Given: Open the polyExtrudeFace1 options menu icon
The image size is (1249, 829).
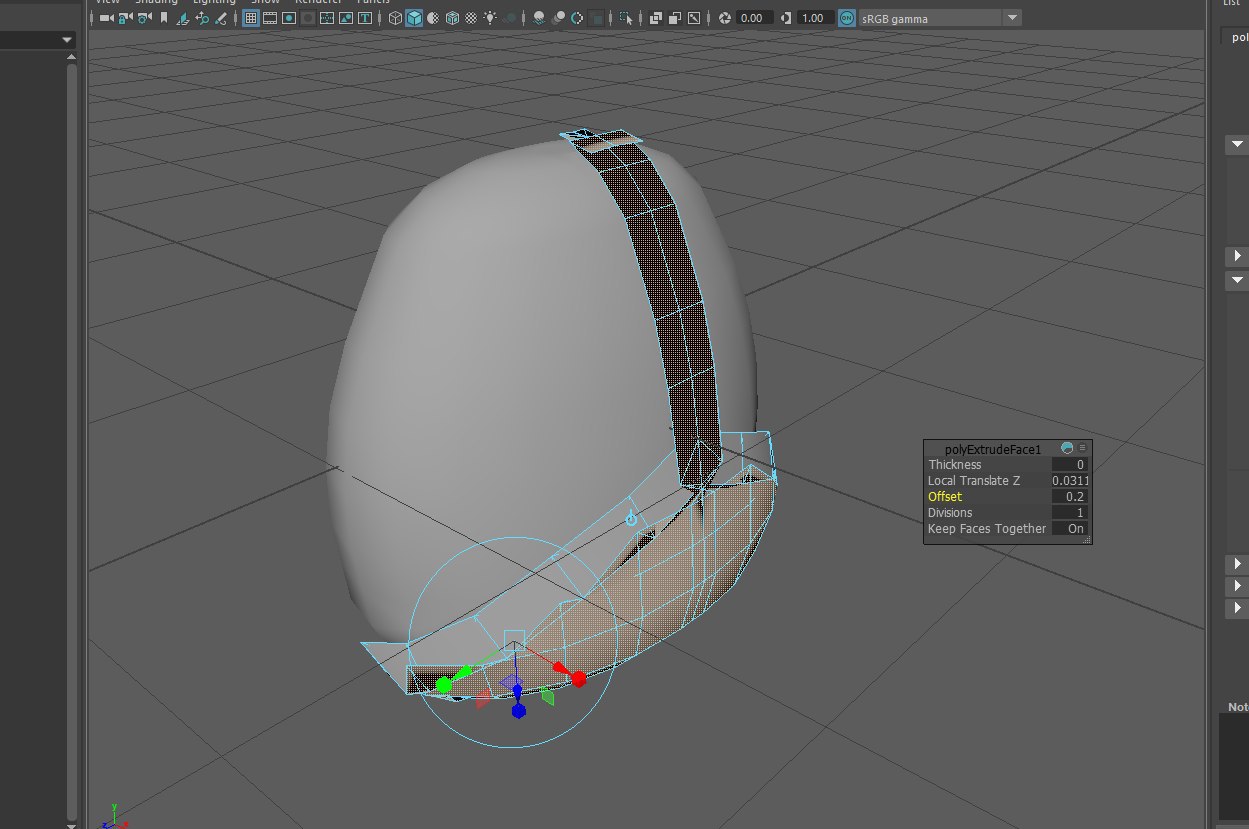Looking at the screenshot, I should pyautogui.click(x=1082, y=448).
